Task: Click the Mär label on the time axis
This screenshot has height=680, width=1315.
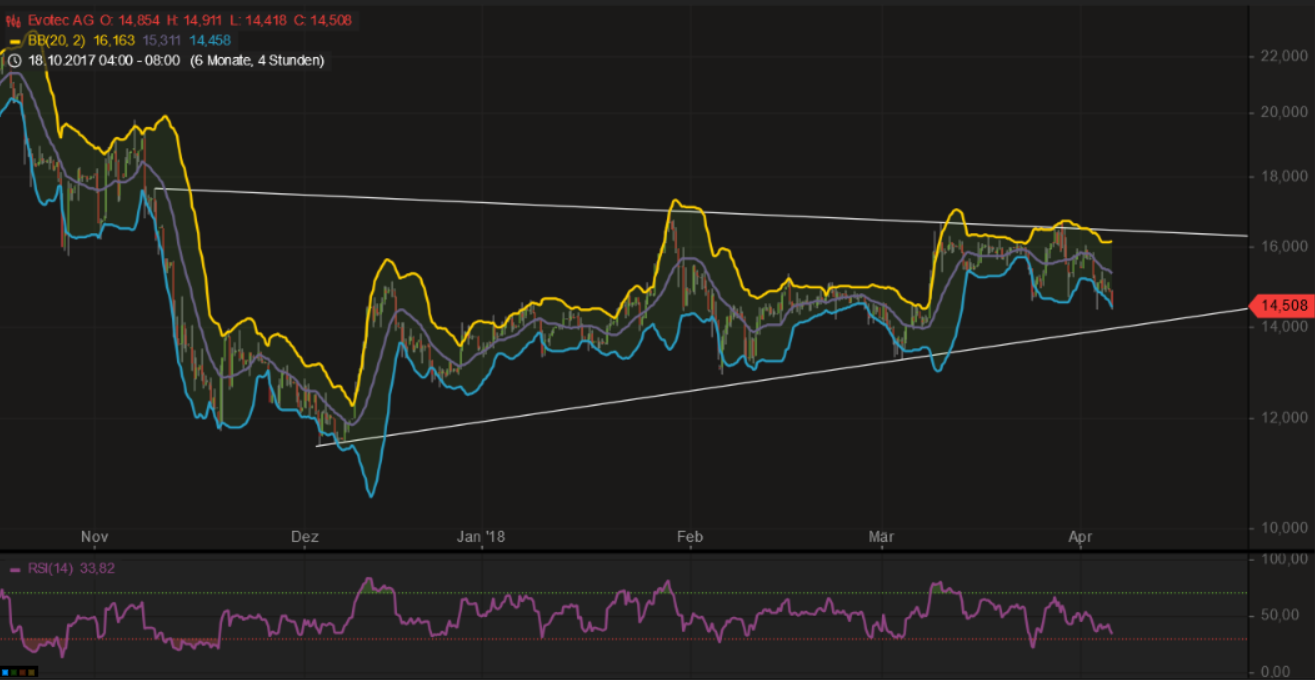Action: [x=880, y=538]
